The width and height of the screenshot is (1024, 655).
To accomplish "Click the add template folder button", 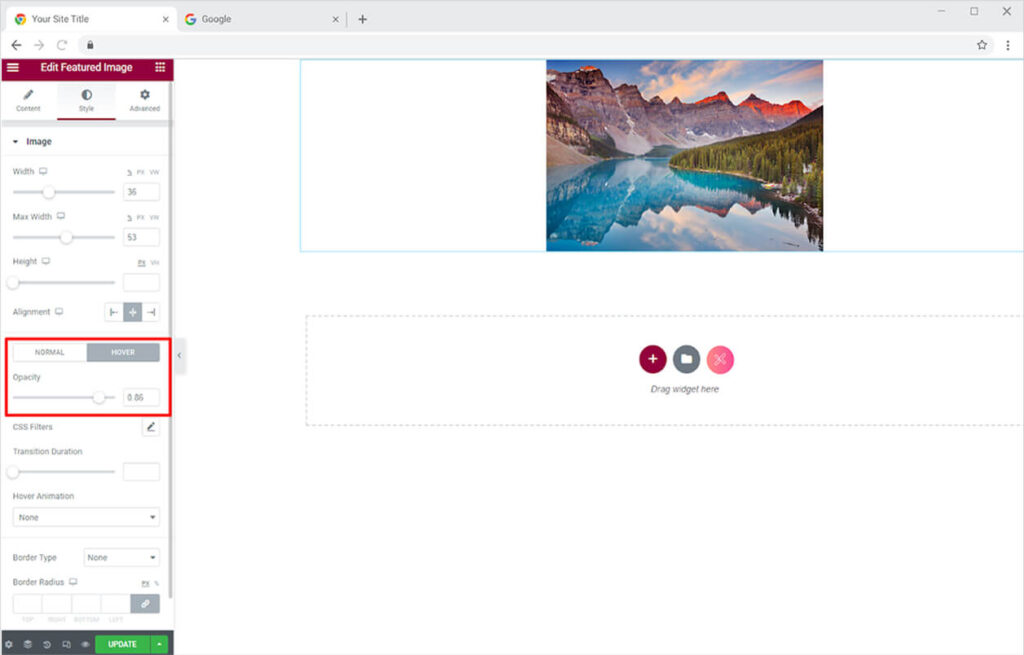I will 686,359.
